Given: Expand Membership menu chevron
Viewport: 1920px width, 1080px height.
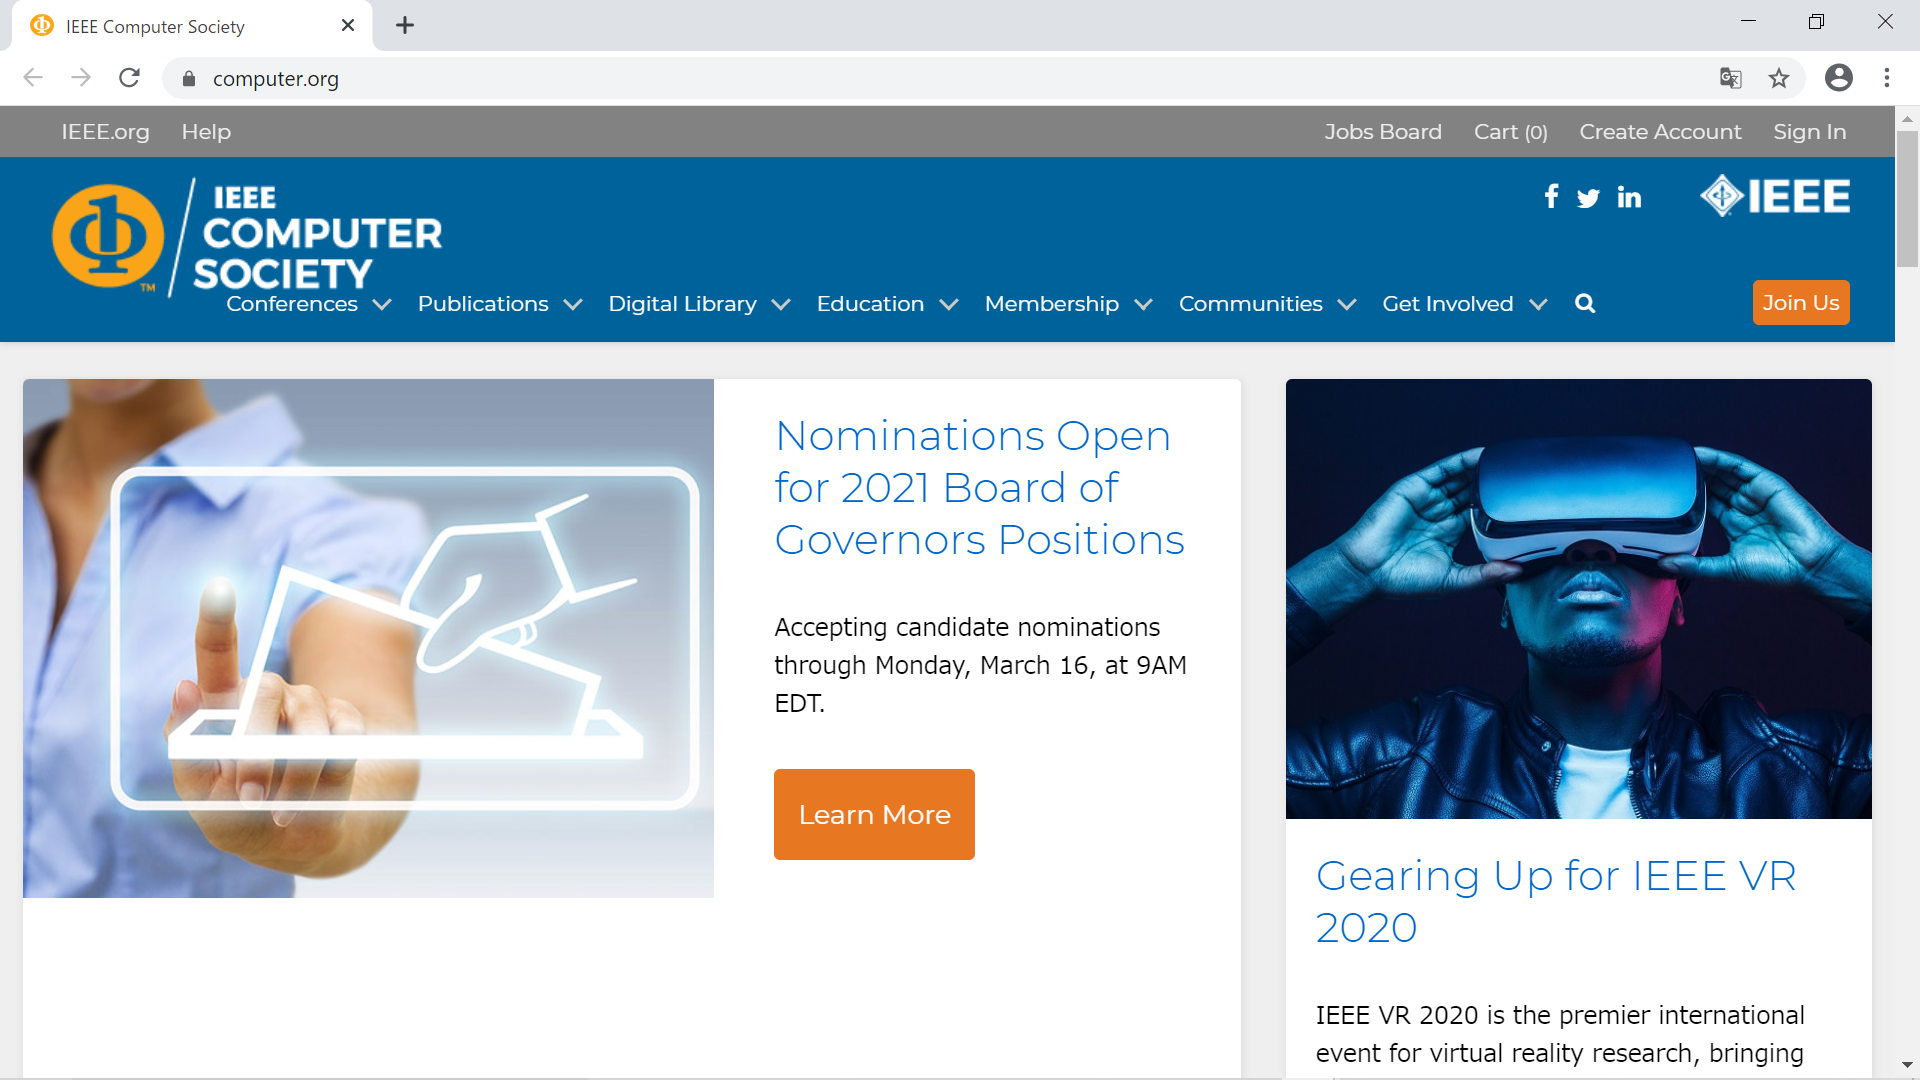Looking at the screenshot, I should coord(1144,305).
